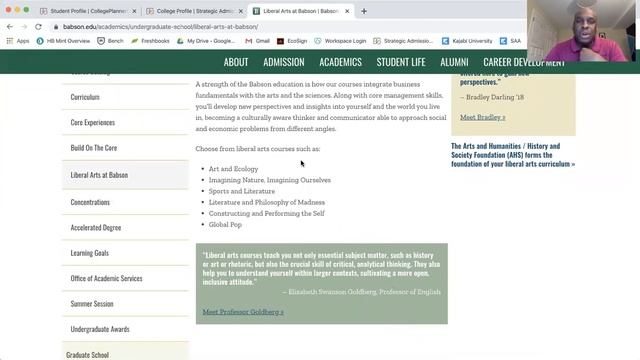Go to Core Experiences in the sidebar
The width and height of the screenshot is (640, 360).
(x=93, y=122)
